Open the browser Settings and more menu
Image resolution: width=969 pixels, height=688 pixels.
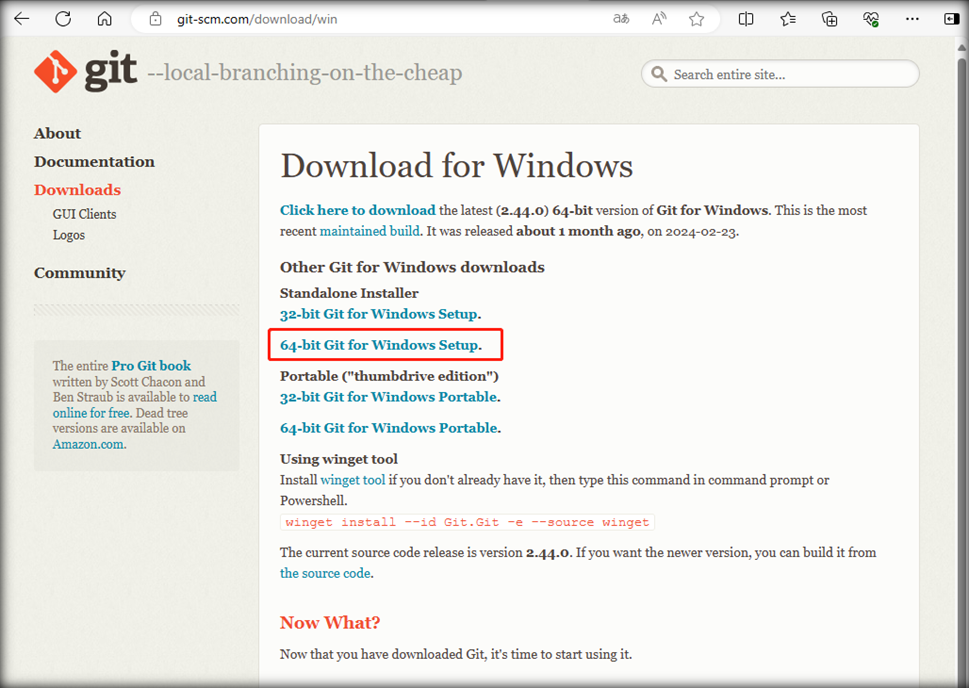912,19
